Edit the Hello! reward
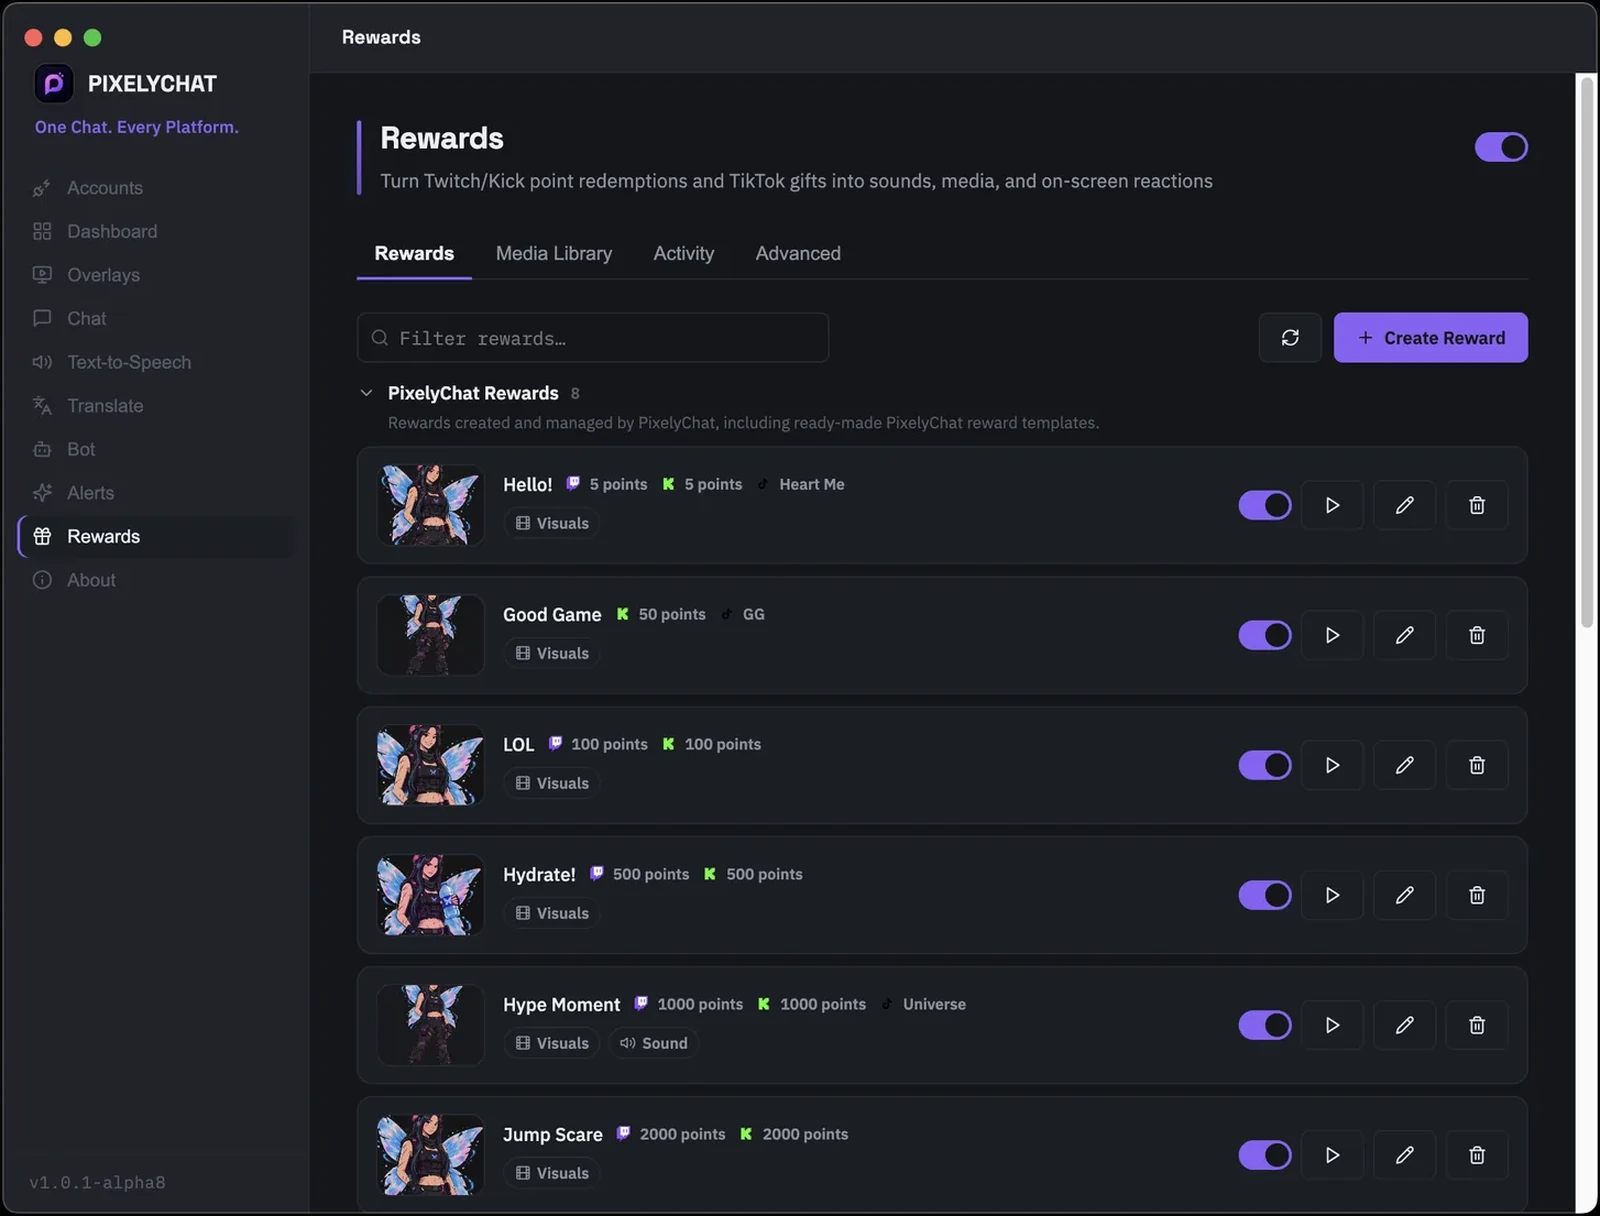 pyautogui.click(x=1404, y=505)
